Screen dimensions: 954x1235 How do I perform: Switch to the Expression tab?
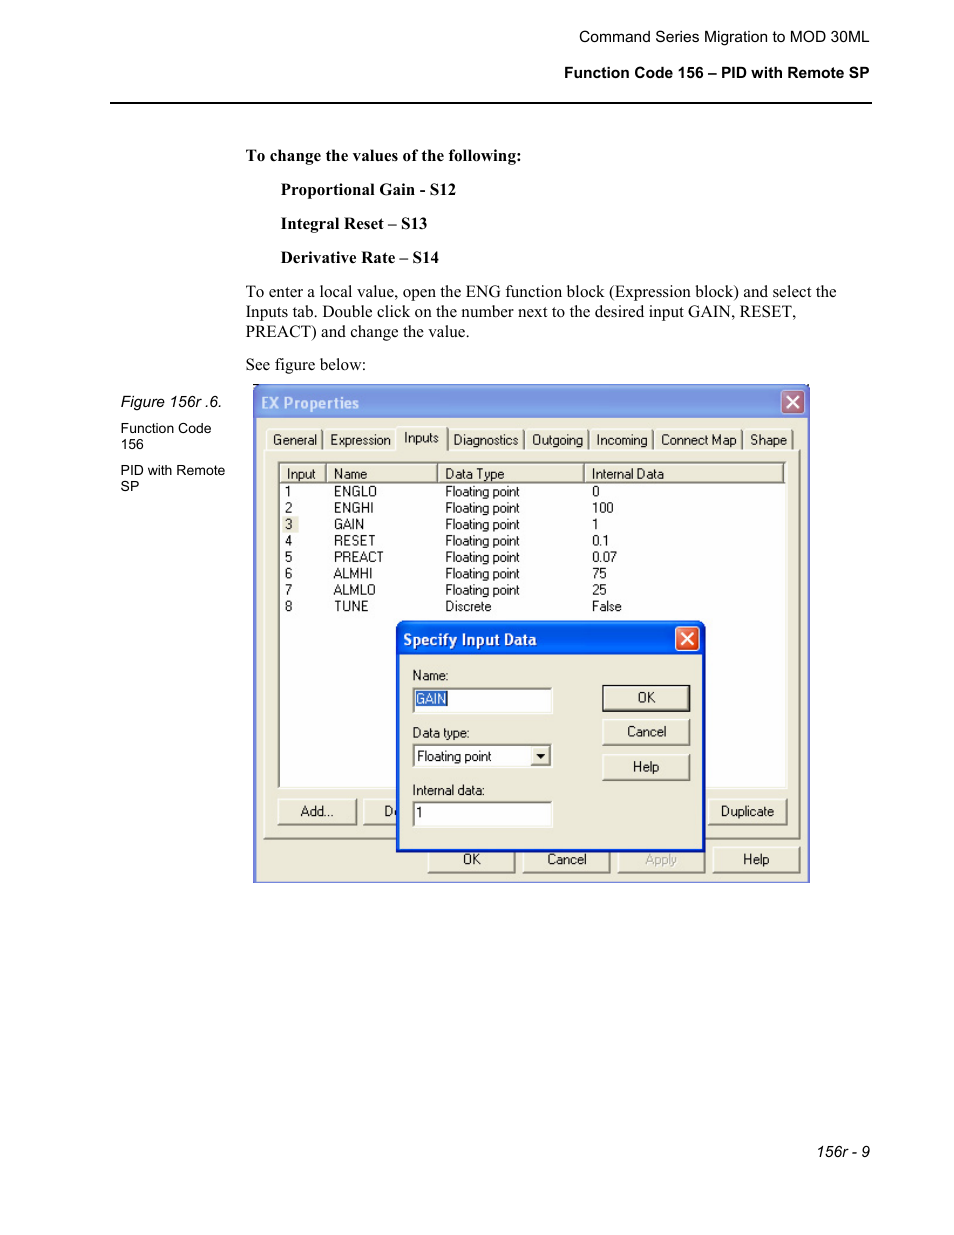coord(360,440)
